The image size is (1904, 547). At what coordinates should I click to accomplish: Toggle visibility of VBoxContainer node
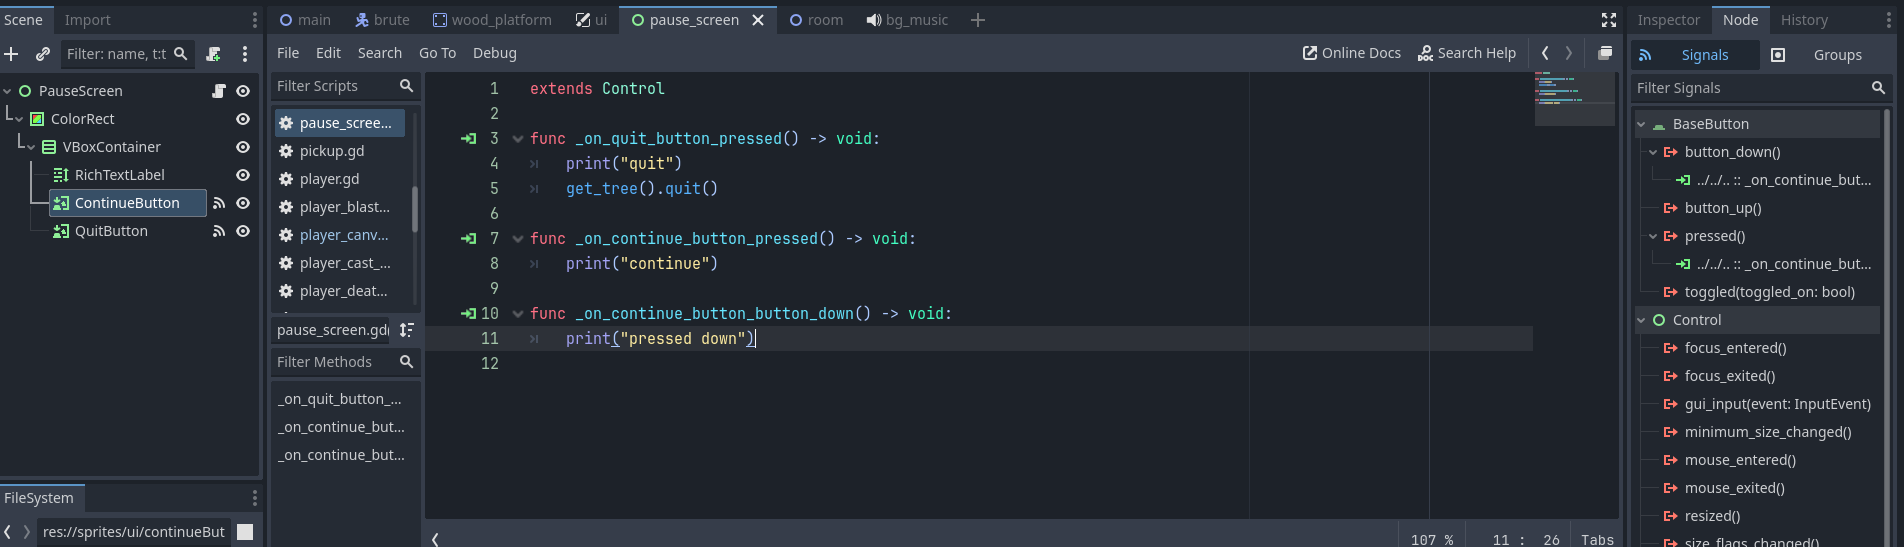[x=242, y=147]
